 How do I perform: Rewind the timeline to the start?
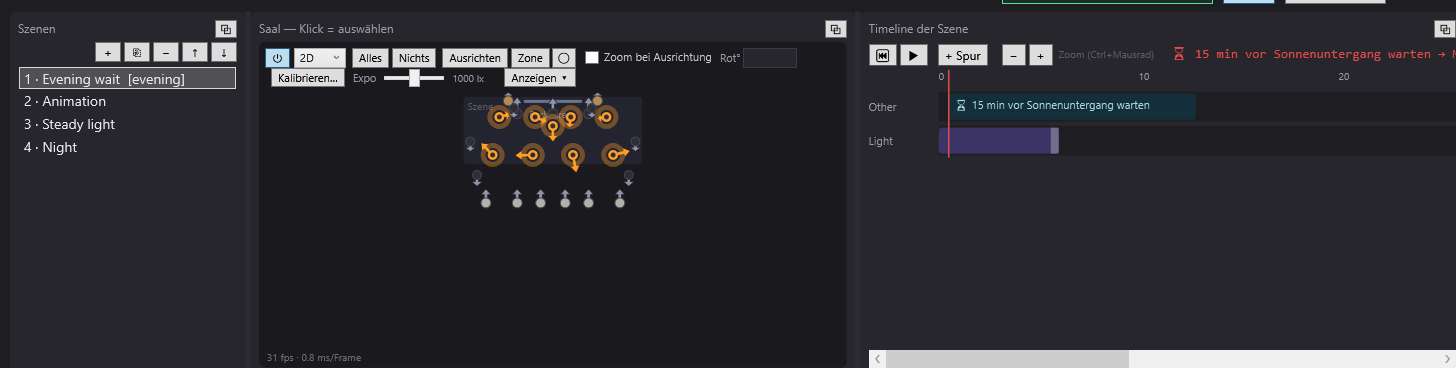click(883, 55)
